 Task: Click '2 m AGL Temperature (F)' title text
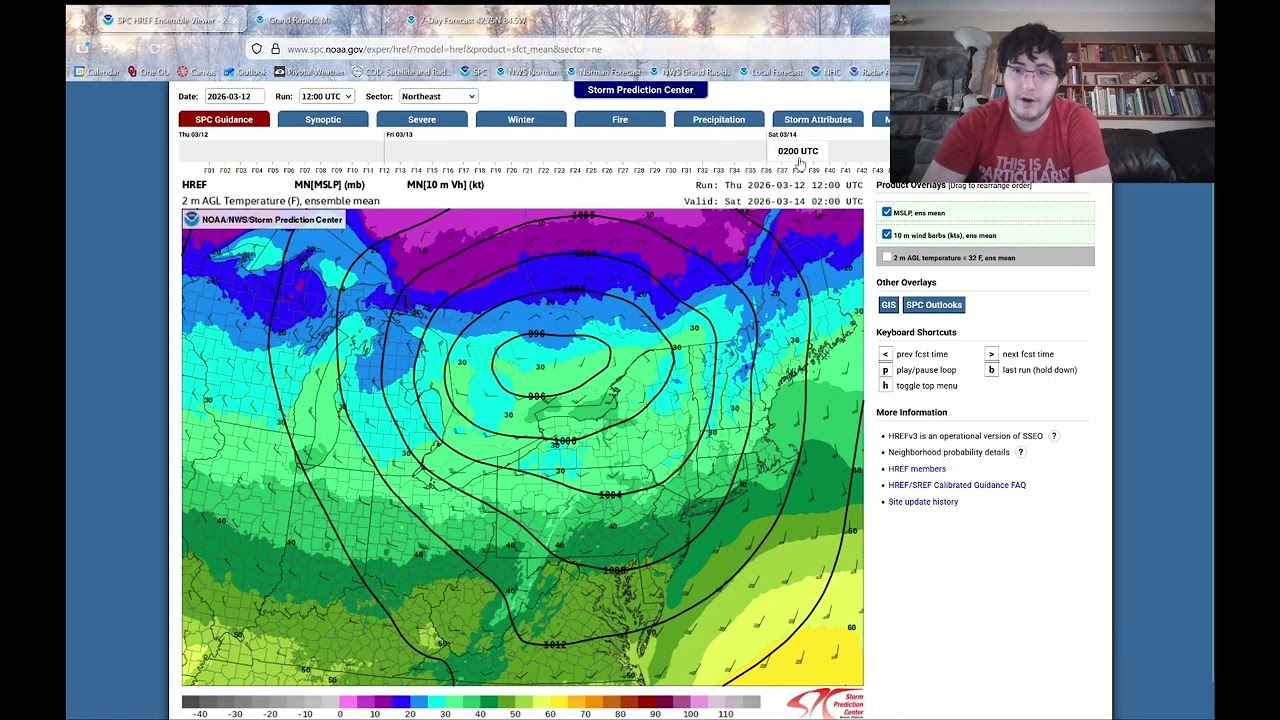(281, 201)
